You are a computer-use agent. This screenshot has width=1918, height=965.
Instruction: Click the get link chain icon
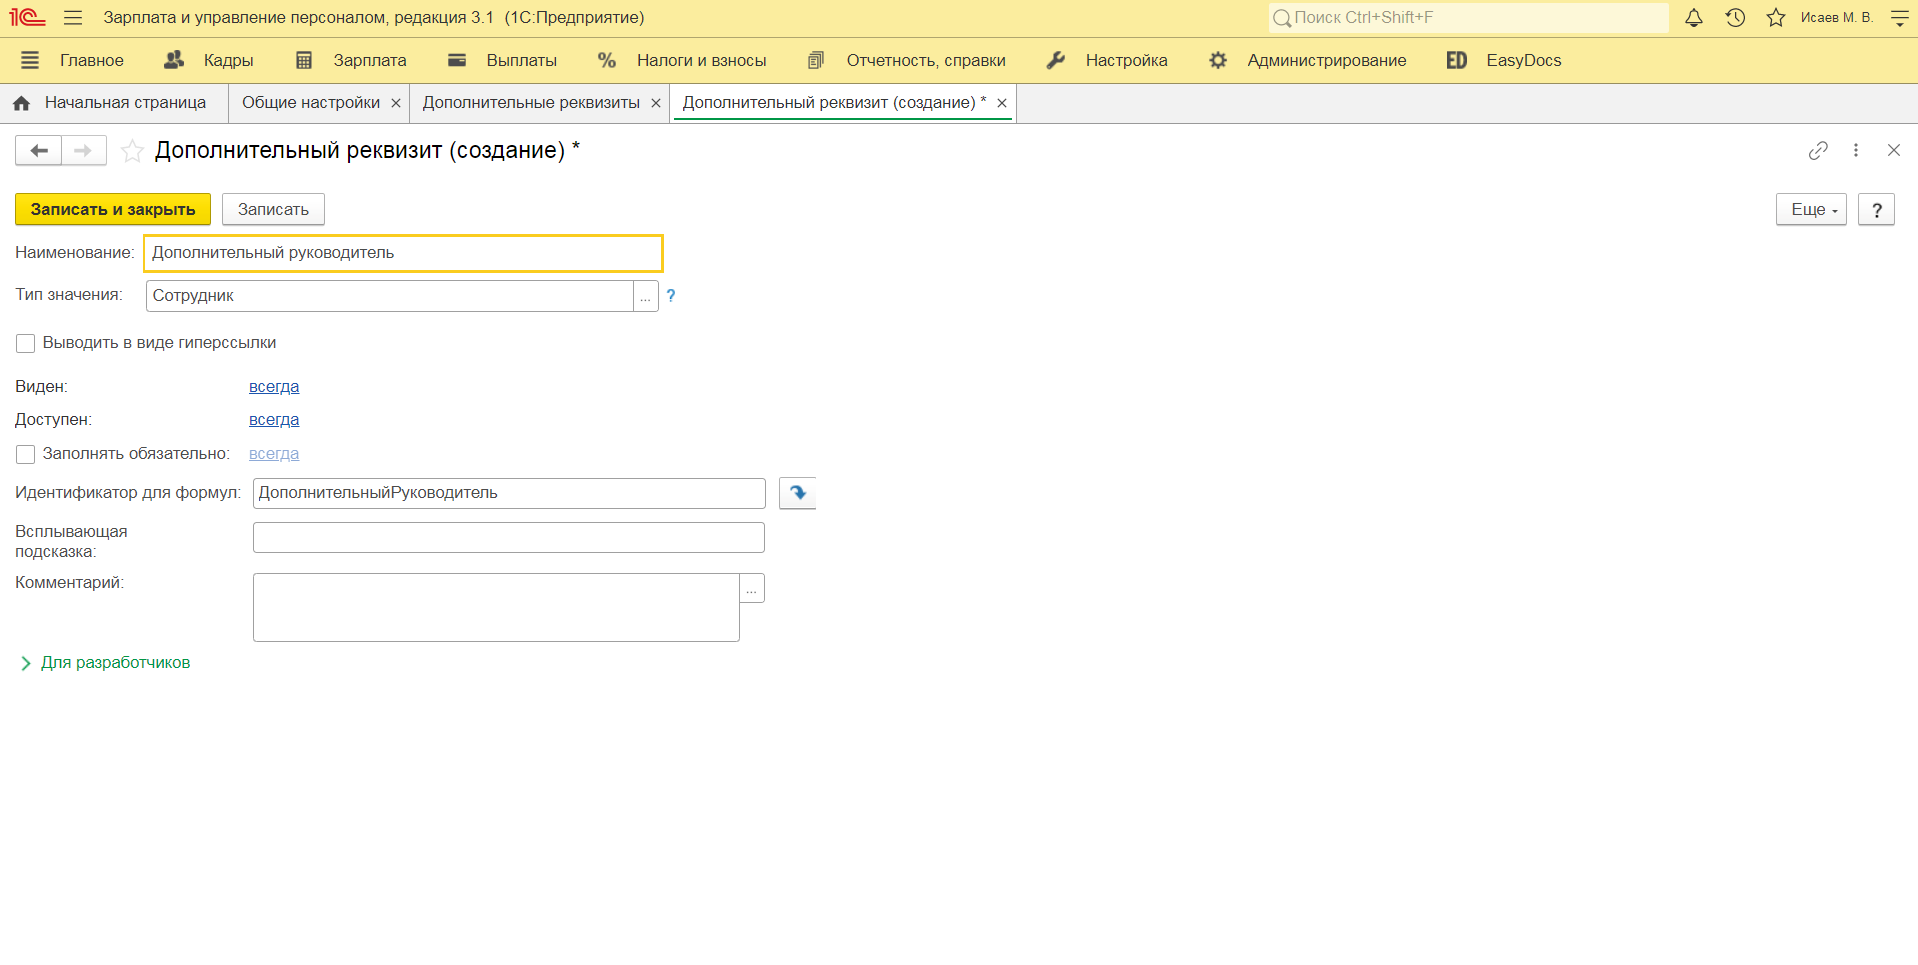1818,150
